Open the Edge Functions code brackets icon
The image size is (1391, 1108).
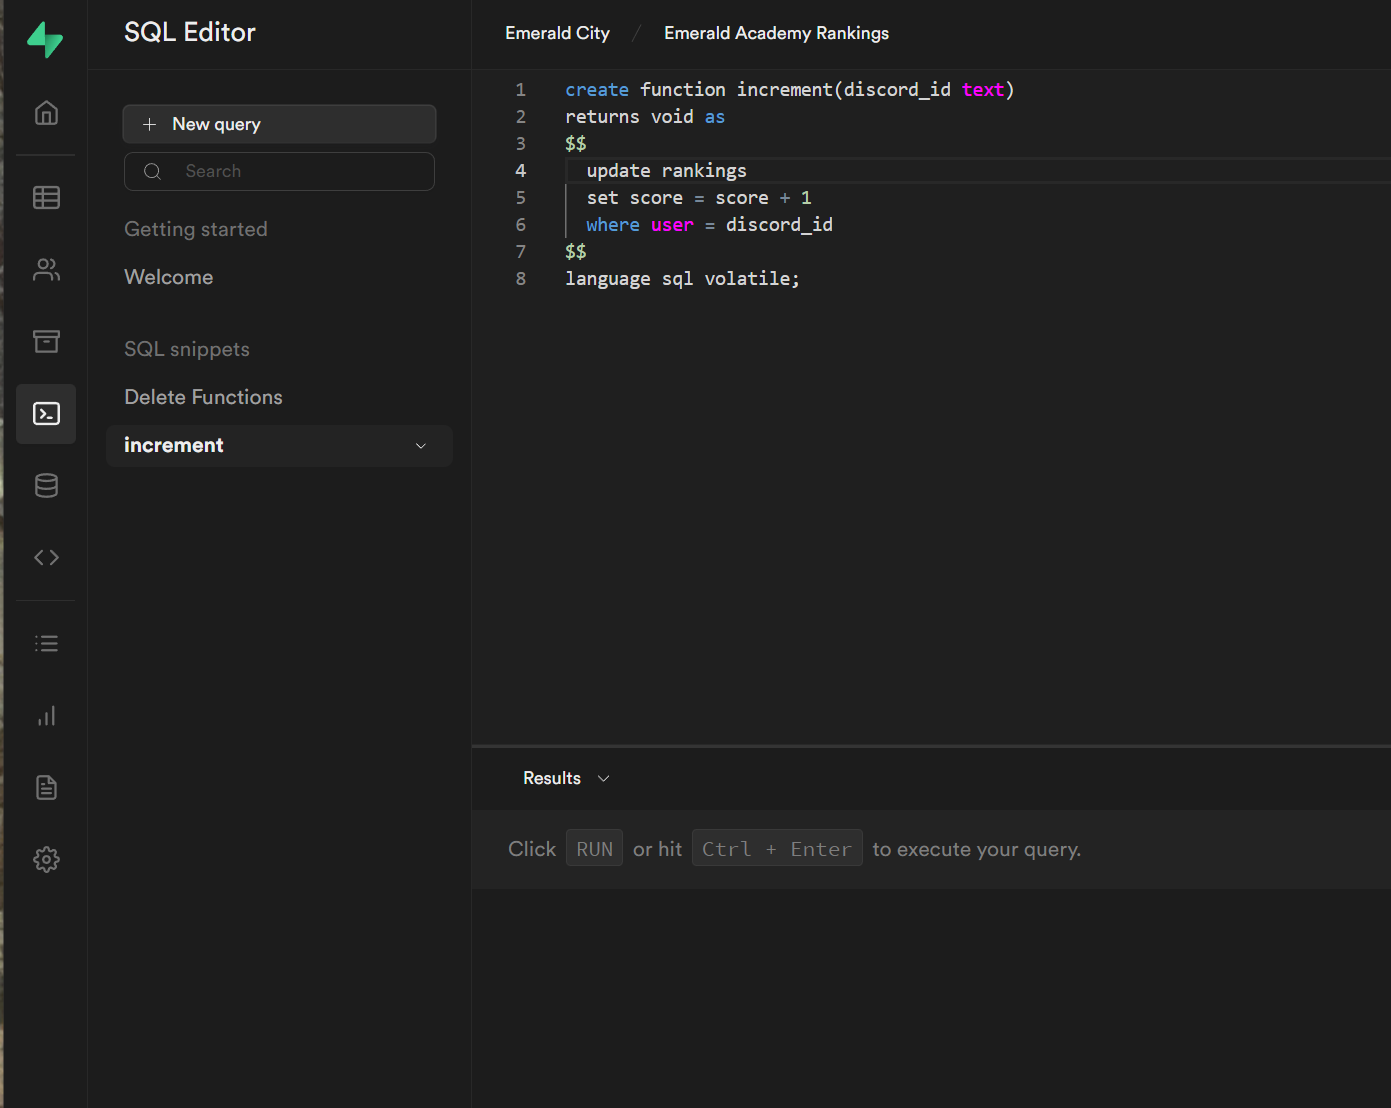46,557
